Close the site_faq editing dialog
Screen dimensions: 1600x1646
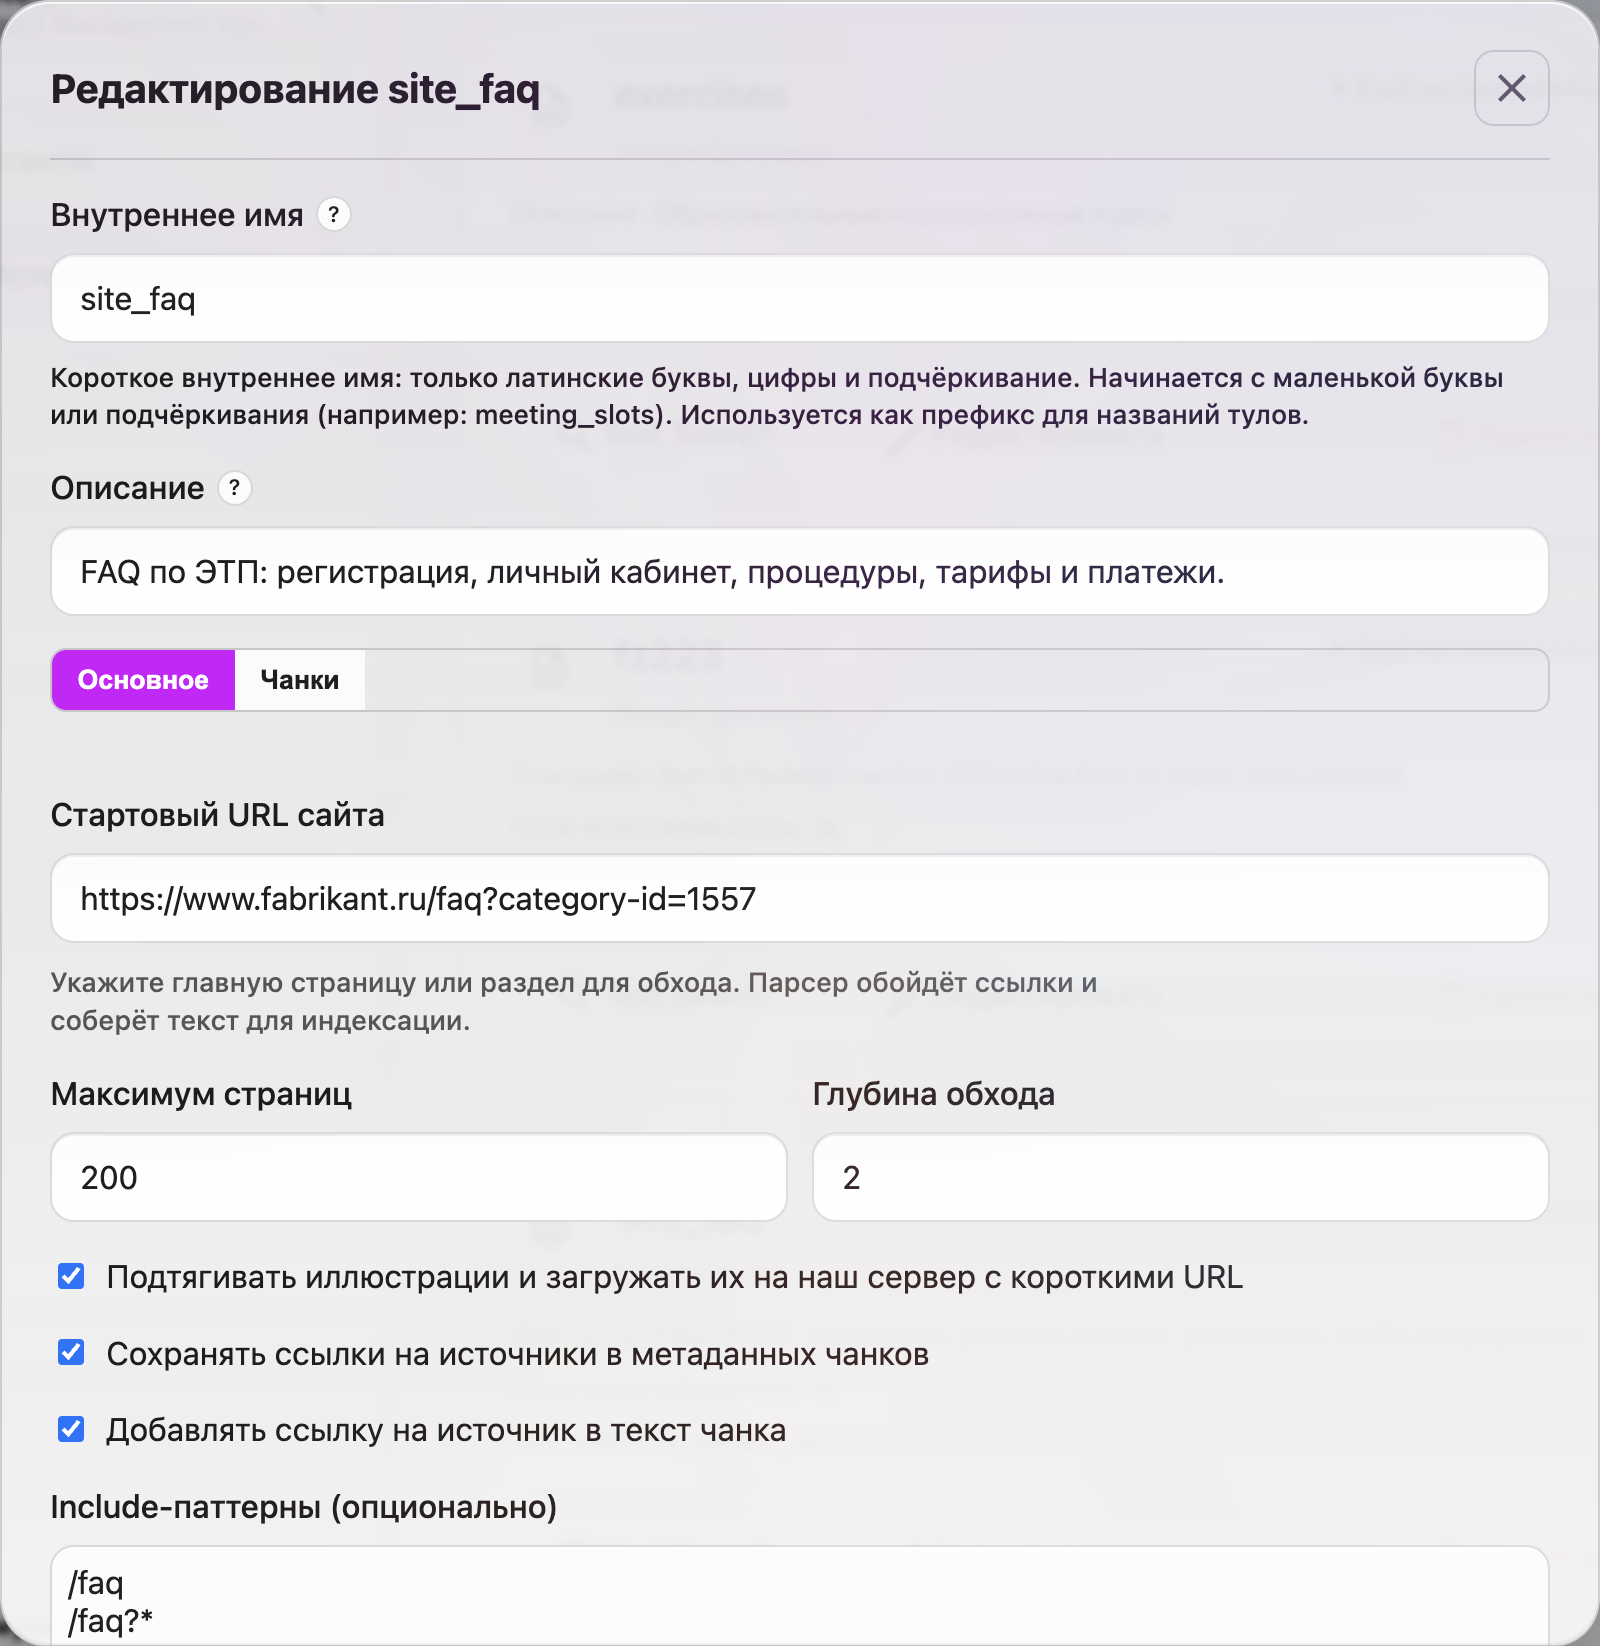click(x=1510, y=88)
